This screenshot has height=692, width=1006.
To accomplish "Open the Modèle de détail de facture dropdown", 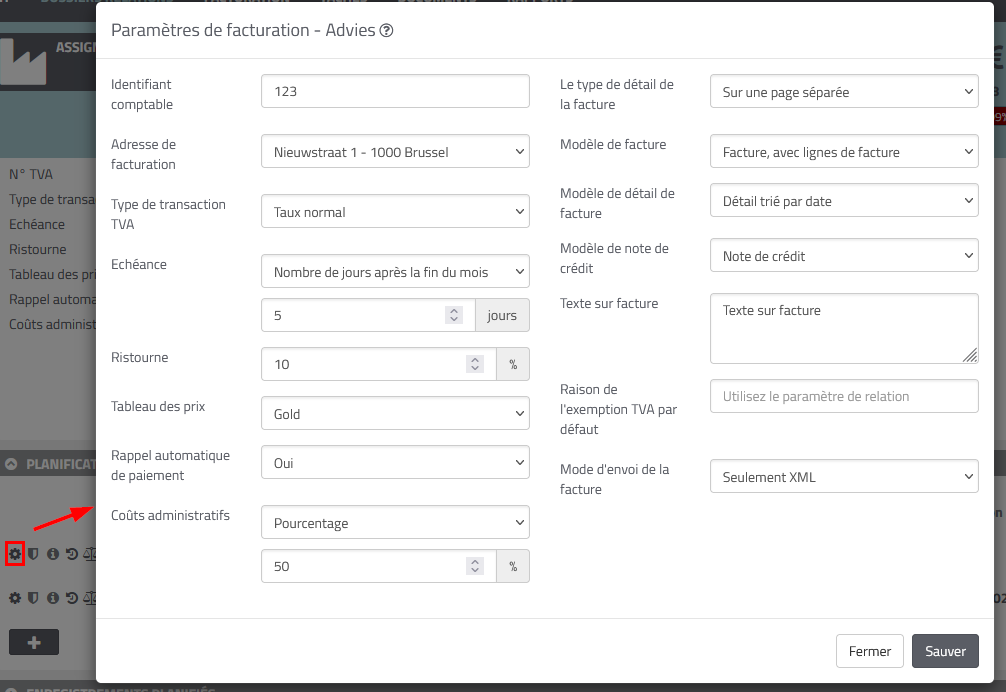I will pyautogui.click(x=844, y=200).
